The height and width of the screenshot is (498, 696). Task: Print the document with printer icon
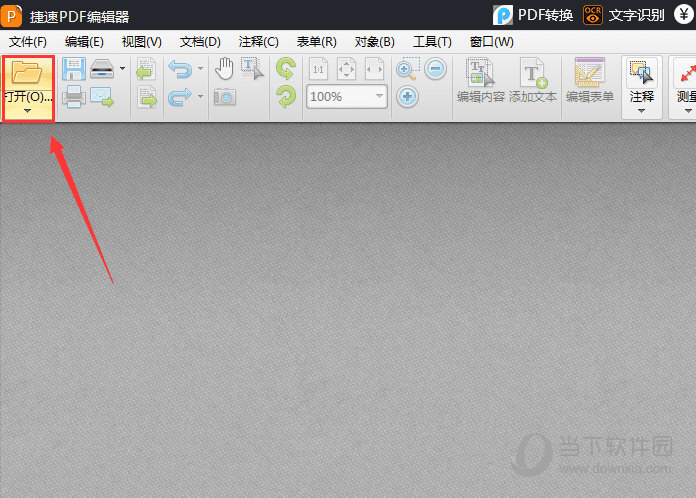74,96
